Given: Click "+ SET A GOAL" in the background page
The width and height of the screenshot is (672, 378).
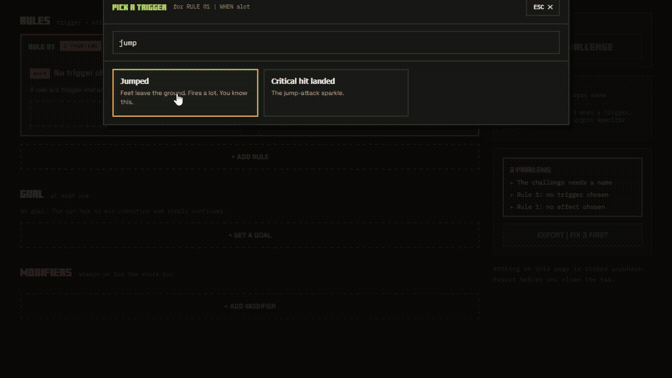Looking at the screenshot, I should pyautogui.click(x=250, y=235).
